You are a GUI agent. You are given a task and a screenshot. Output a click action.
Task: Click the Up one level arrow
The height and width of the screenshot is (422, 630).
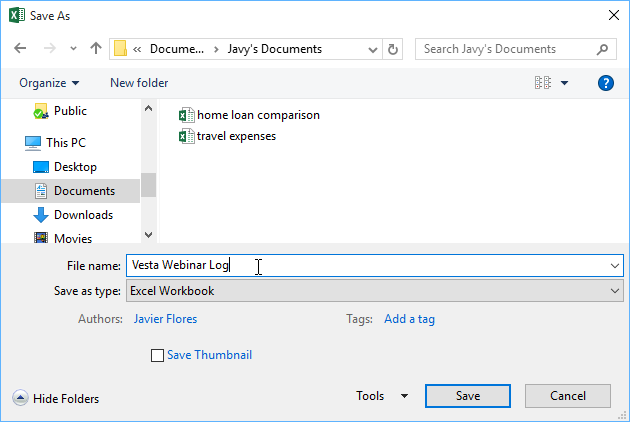pyautogui.click(x=96, y=49)
